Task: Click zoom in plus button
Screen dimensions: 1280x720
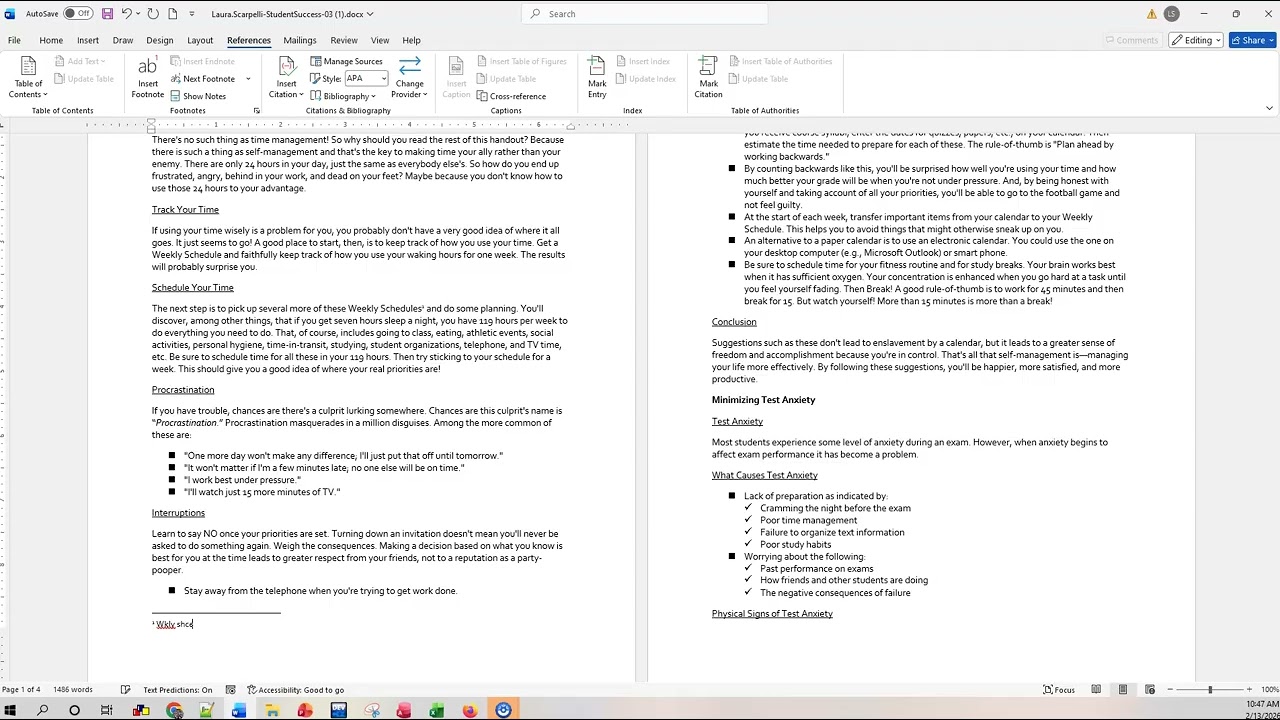Action: (1250, 690)
